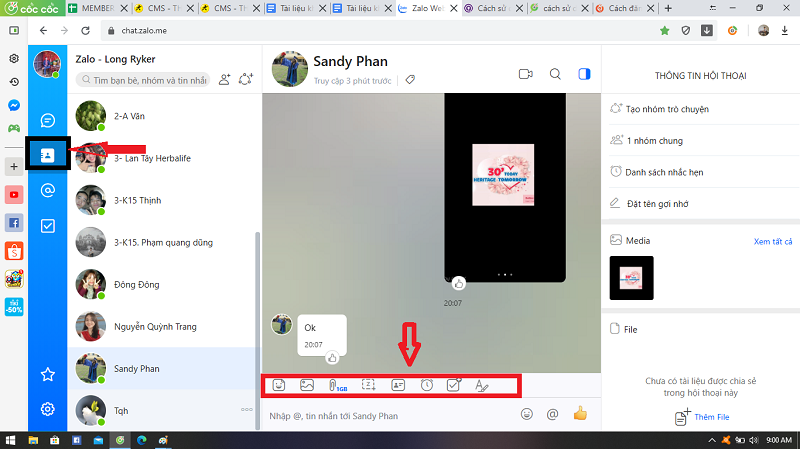Screen dimensions: 800x449
Task: Open the chat with 3-K15 Thịnh
Action: tap(163, 201)
